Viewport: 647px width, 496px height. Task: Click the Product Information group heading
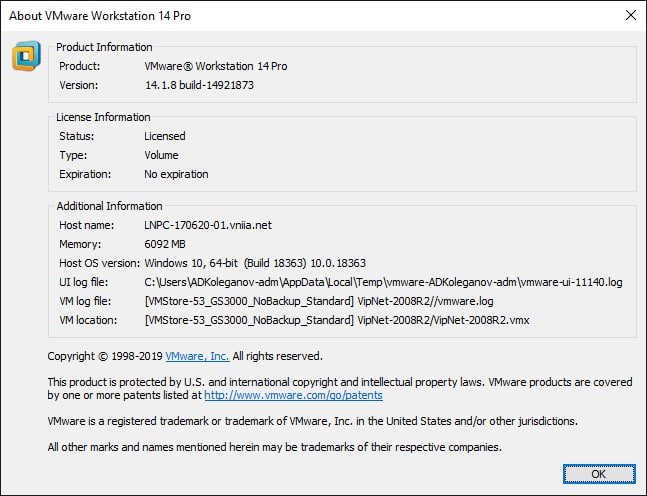click(x=104, y=47)
